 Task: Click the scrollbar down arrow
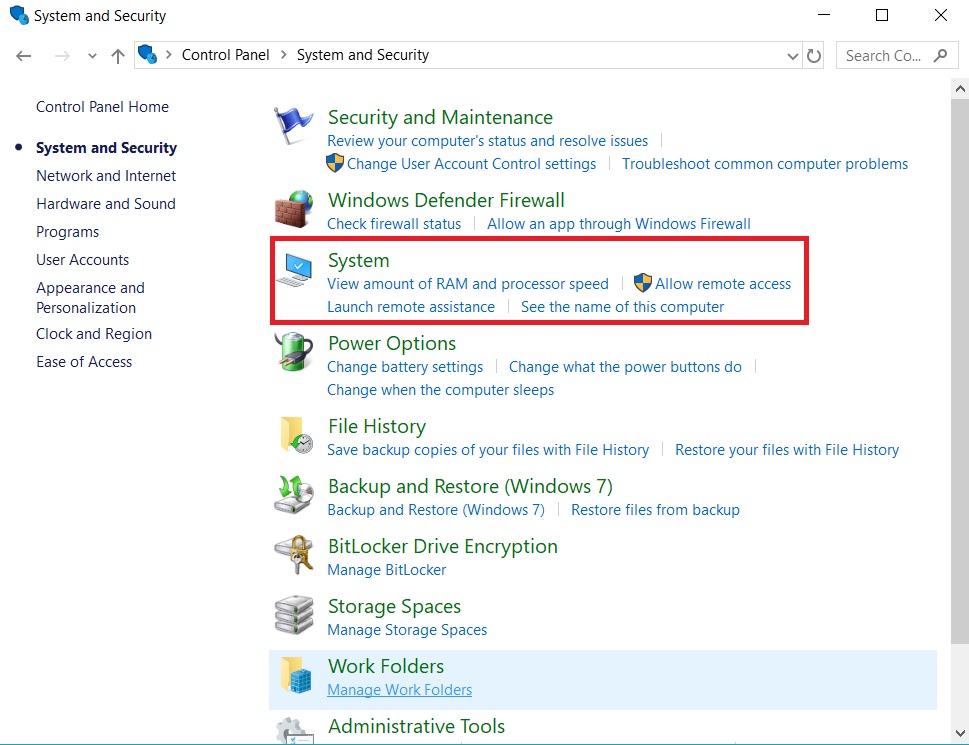click(960, 733)
